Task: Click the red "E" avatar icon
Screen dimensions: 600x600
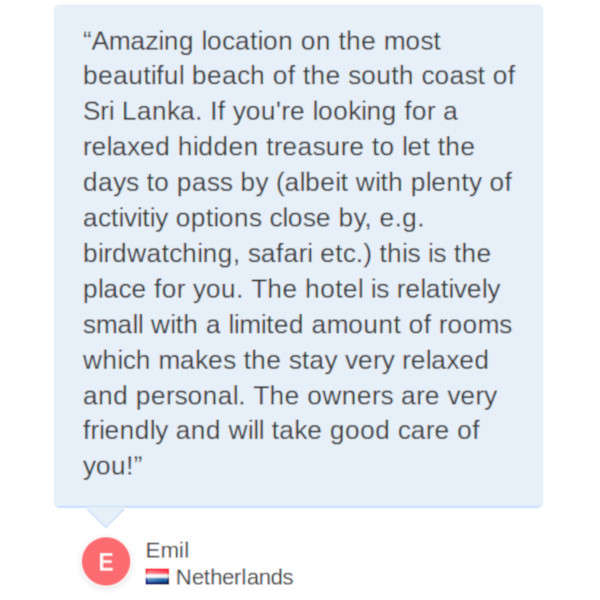Action: click(106, 562)
